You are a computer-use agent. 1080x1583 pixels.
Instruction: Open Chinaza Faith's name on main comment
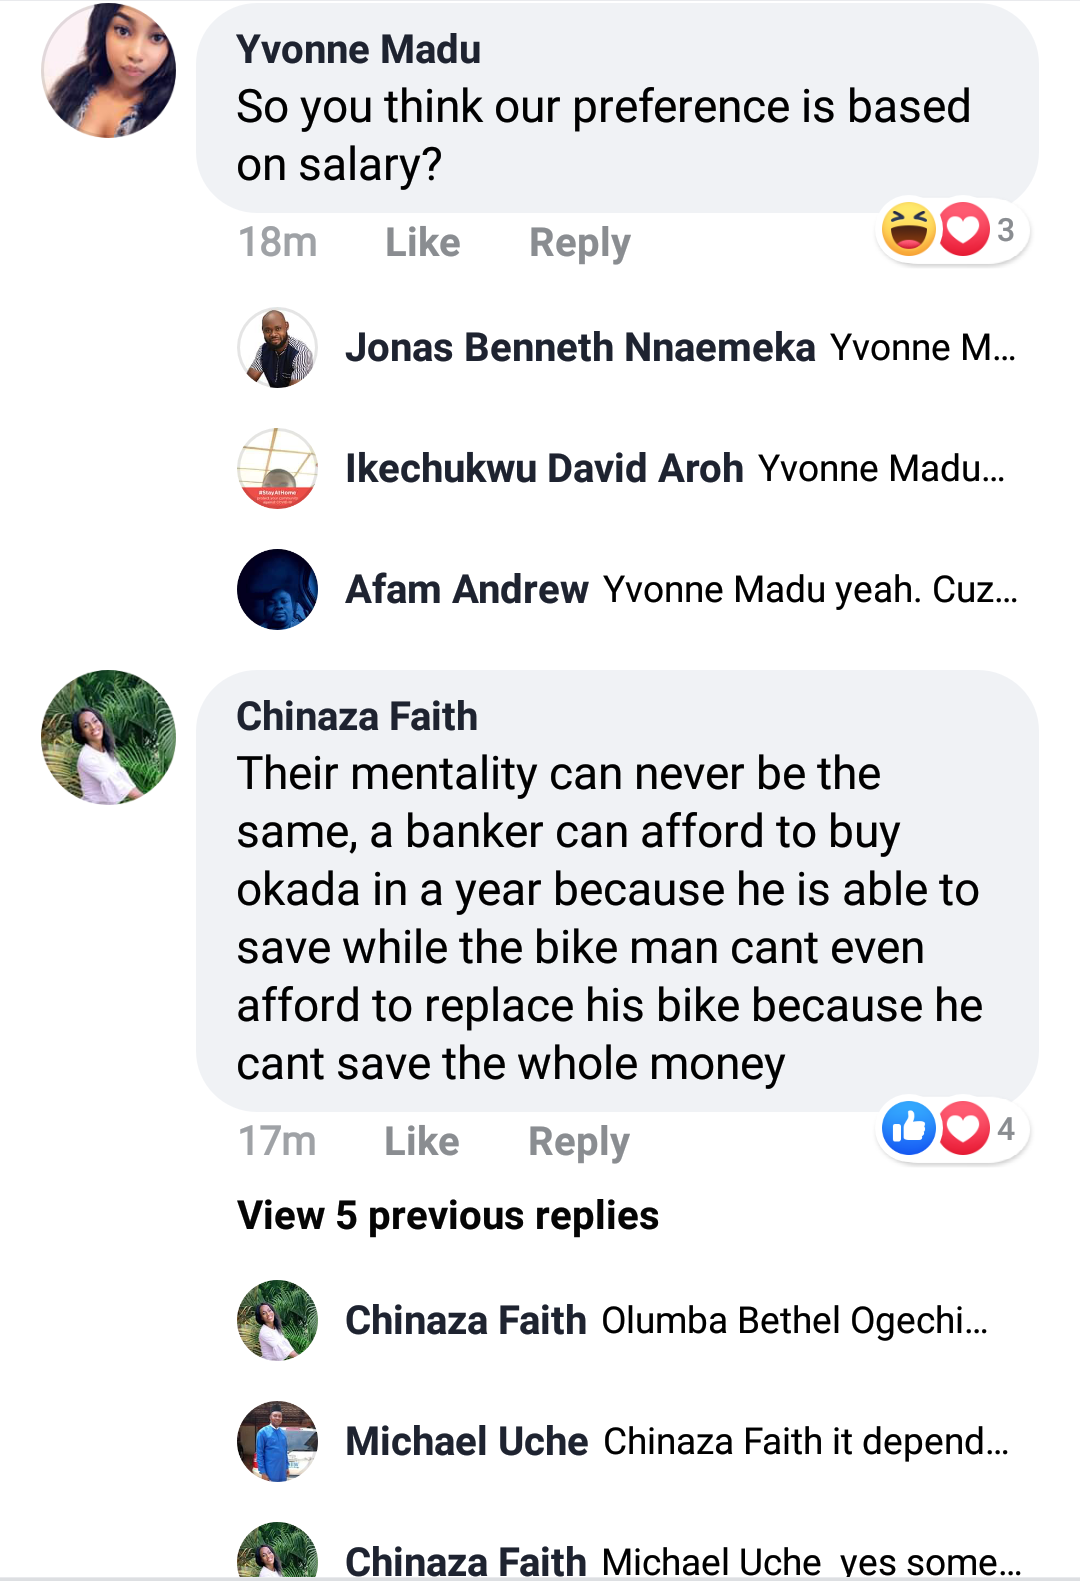[356, 717]
